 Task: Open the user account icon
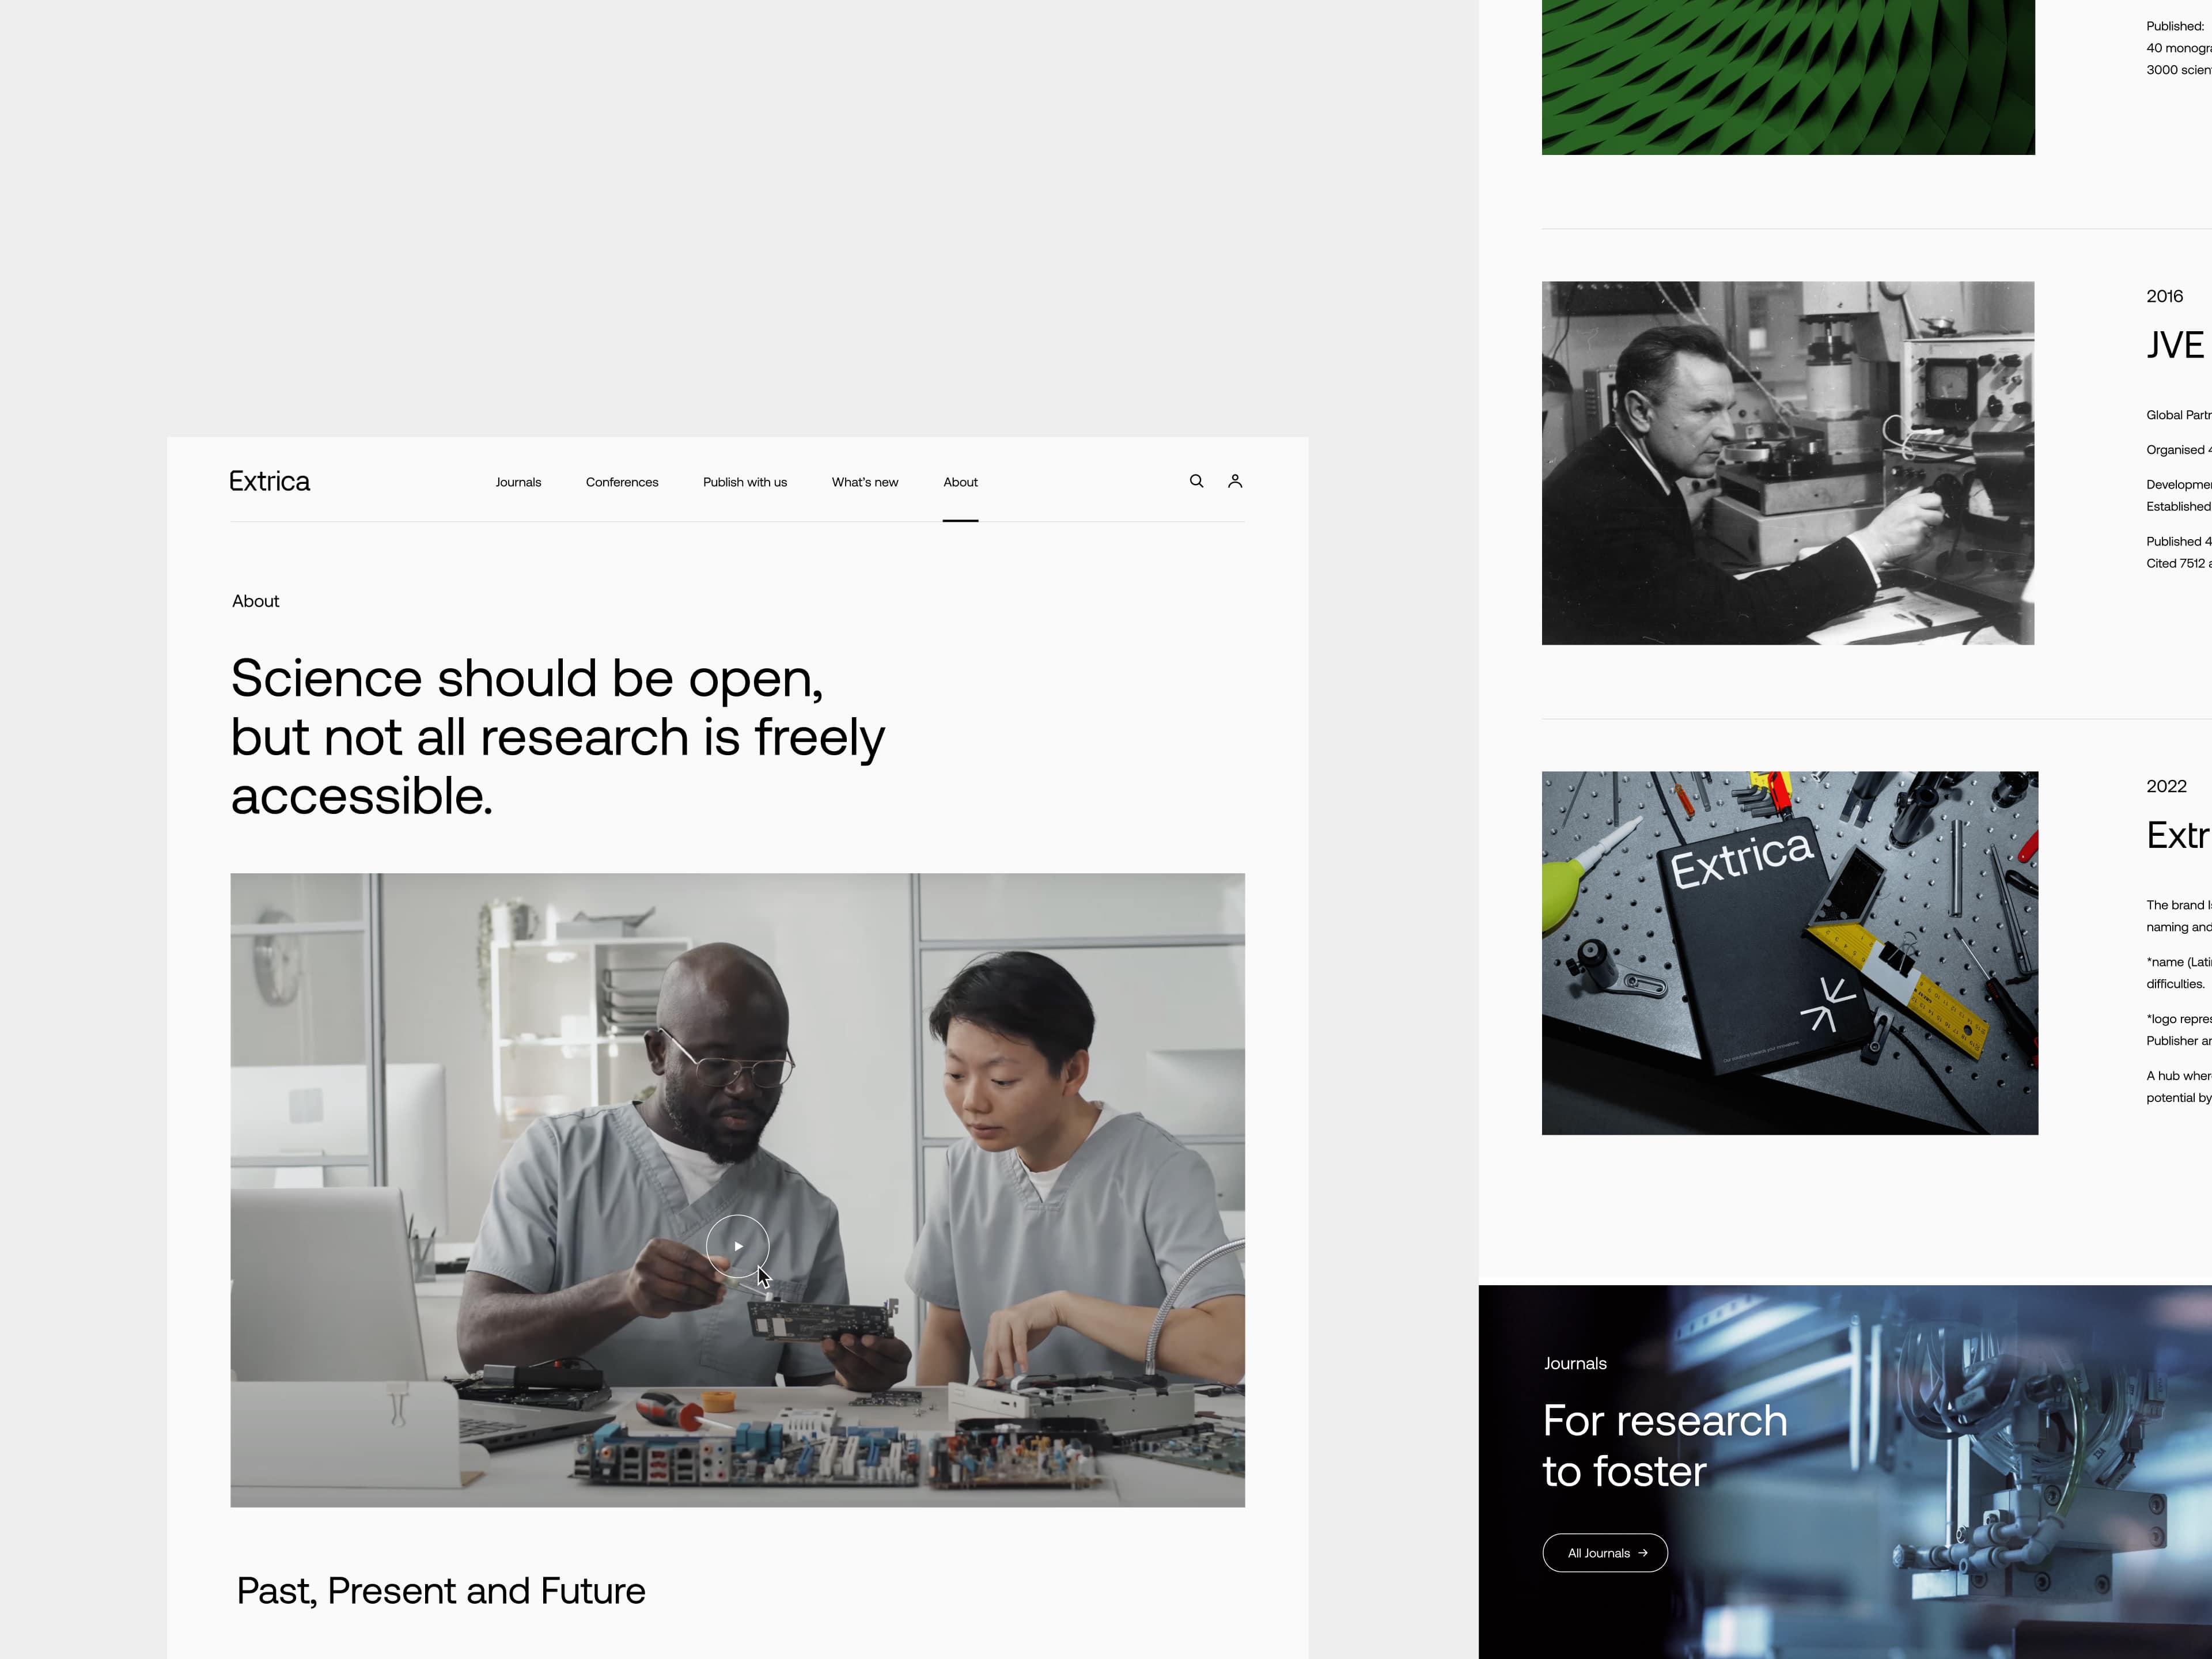coord(1235,481)
